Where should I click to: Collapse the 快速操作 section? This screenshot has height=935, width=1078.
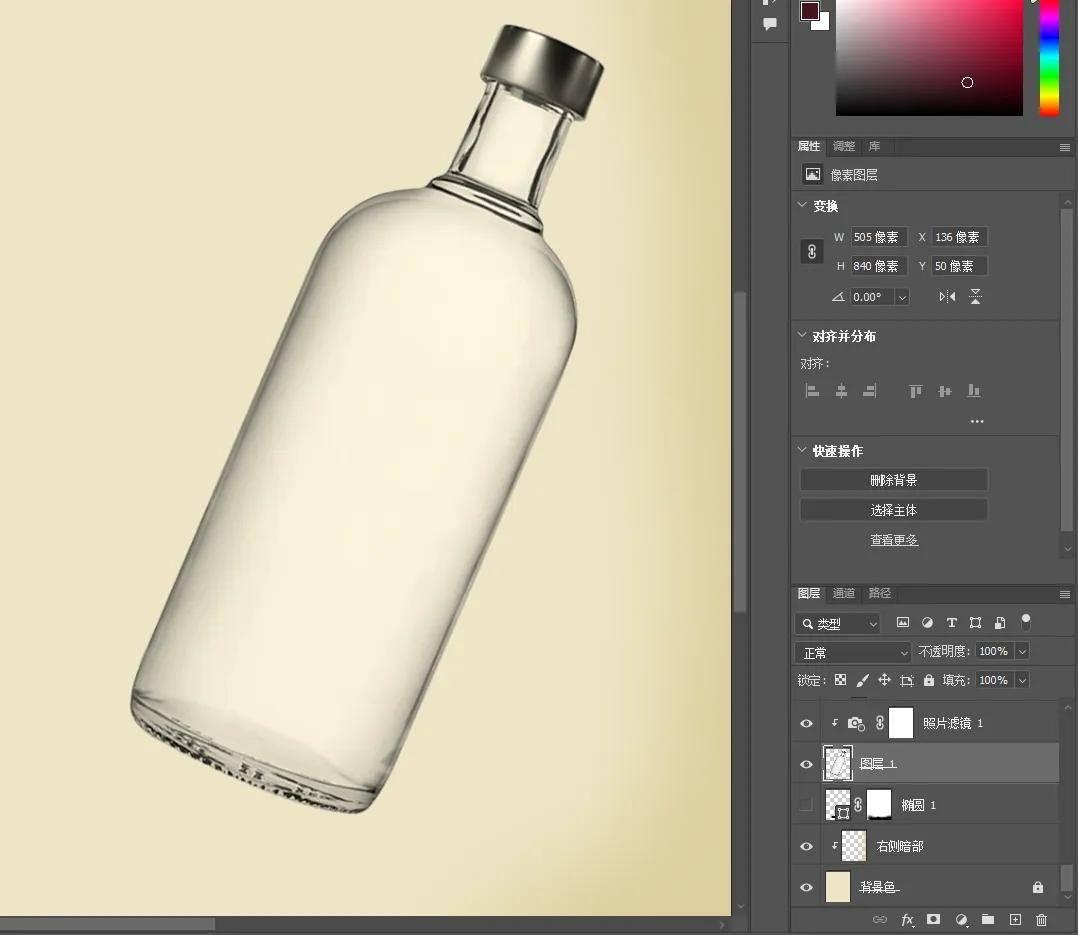click(x=802, y=451)
